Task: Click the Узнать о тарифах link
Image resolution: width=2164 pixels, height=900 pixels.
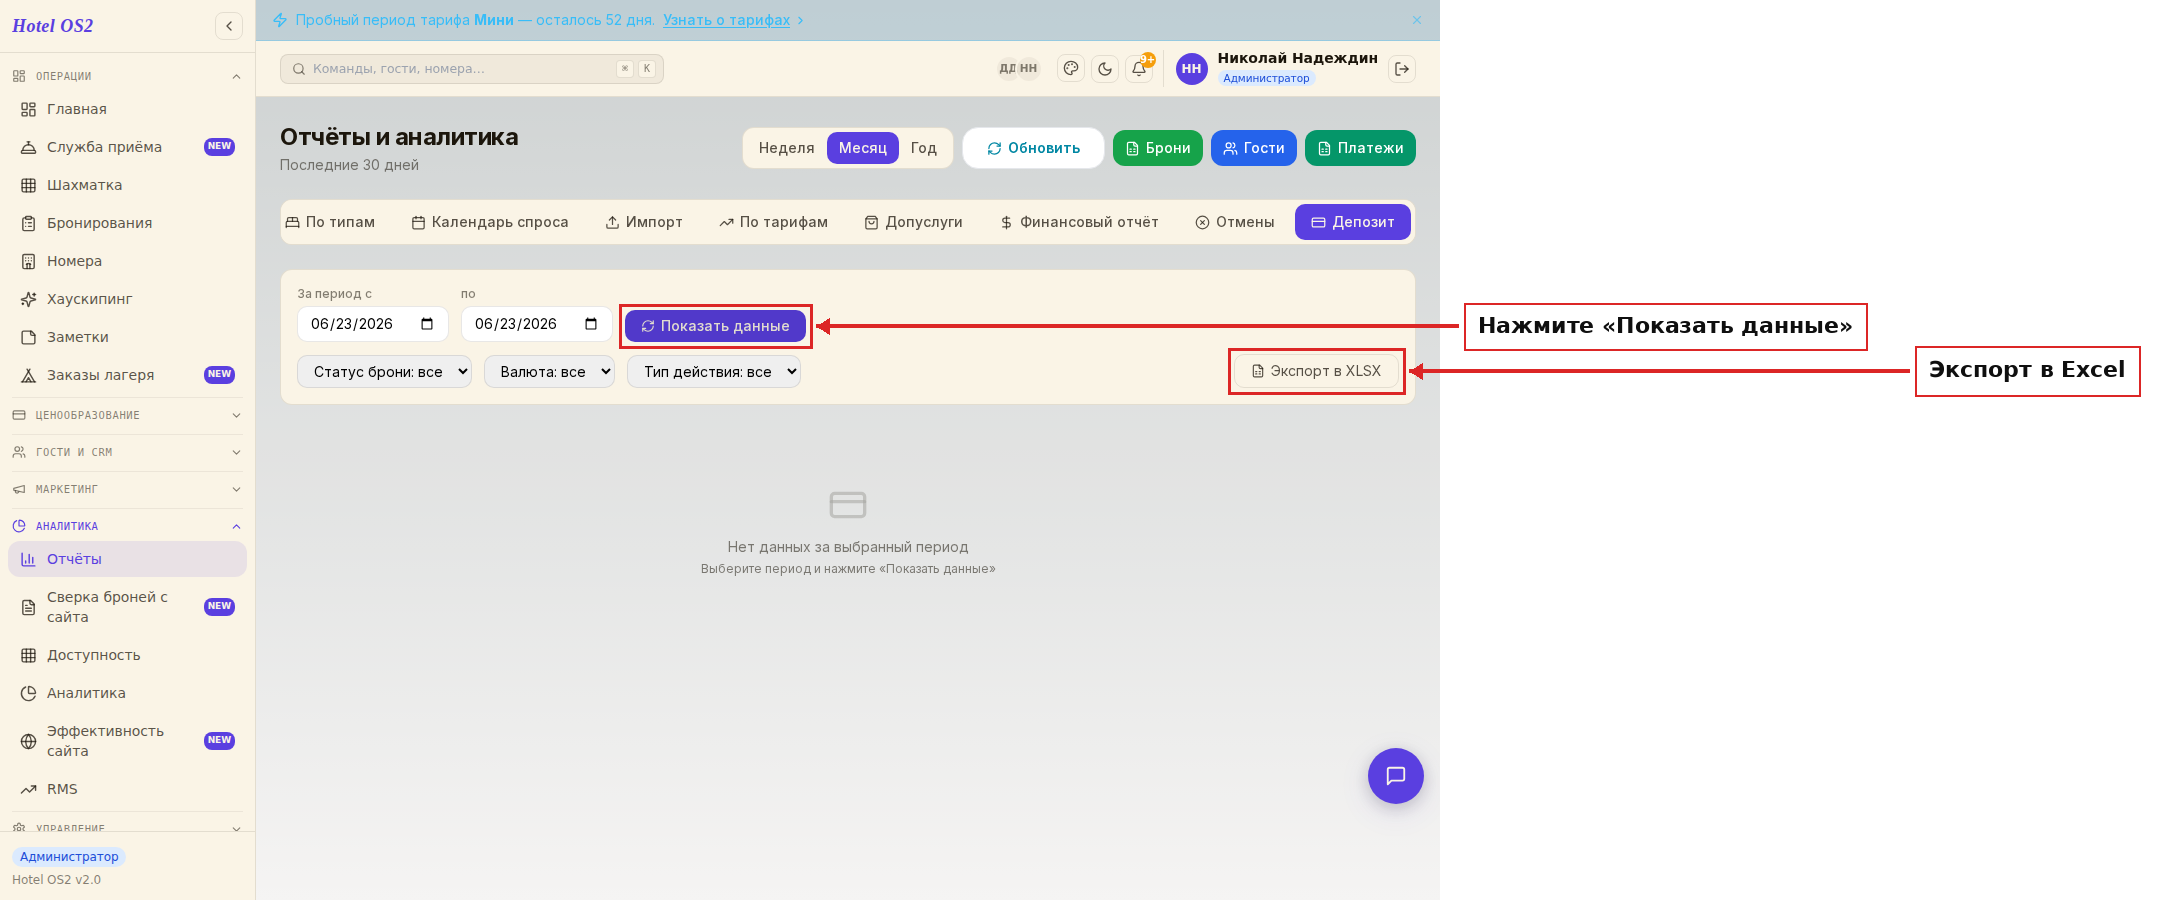Action: click(726, 20)
